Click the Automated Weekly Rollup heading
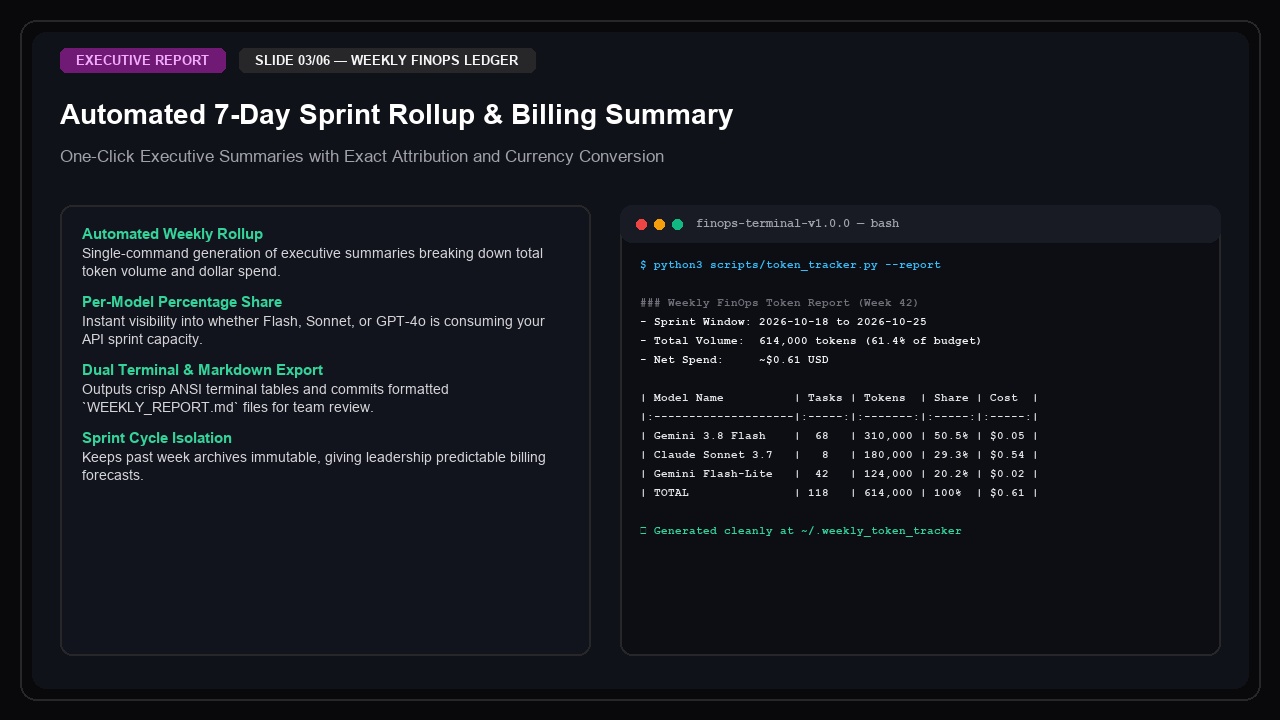The width and height of the screenshot is (1280, 720). pos(172,234)
